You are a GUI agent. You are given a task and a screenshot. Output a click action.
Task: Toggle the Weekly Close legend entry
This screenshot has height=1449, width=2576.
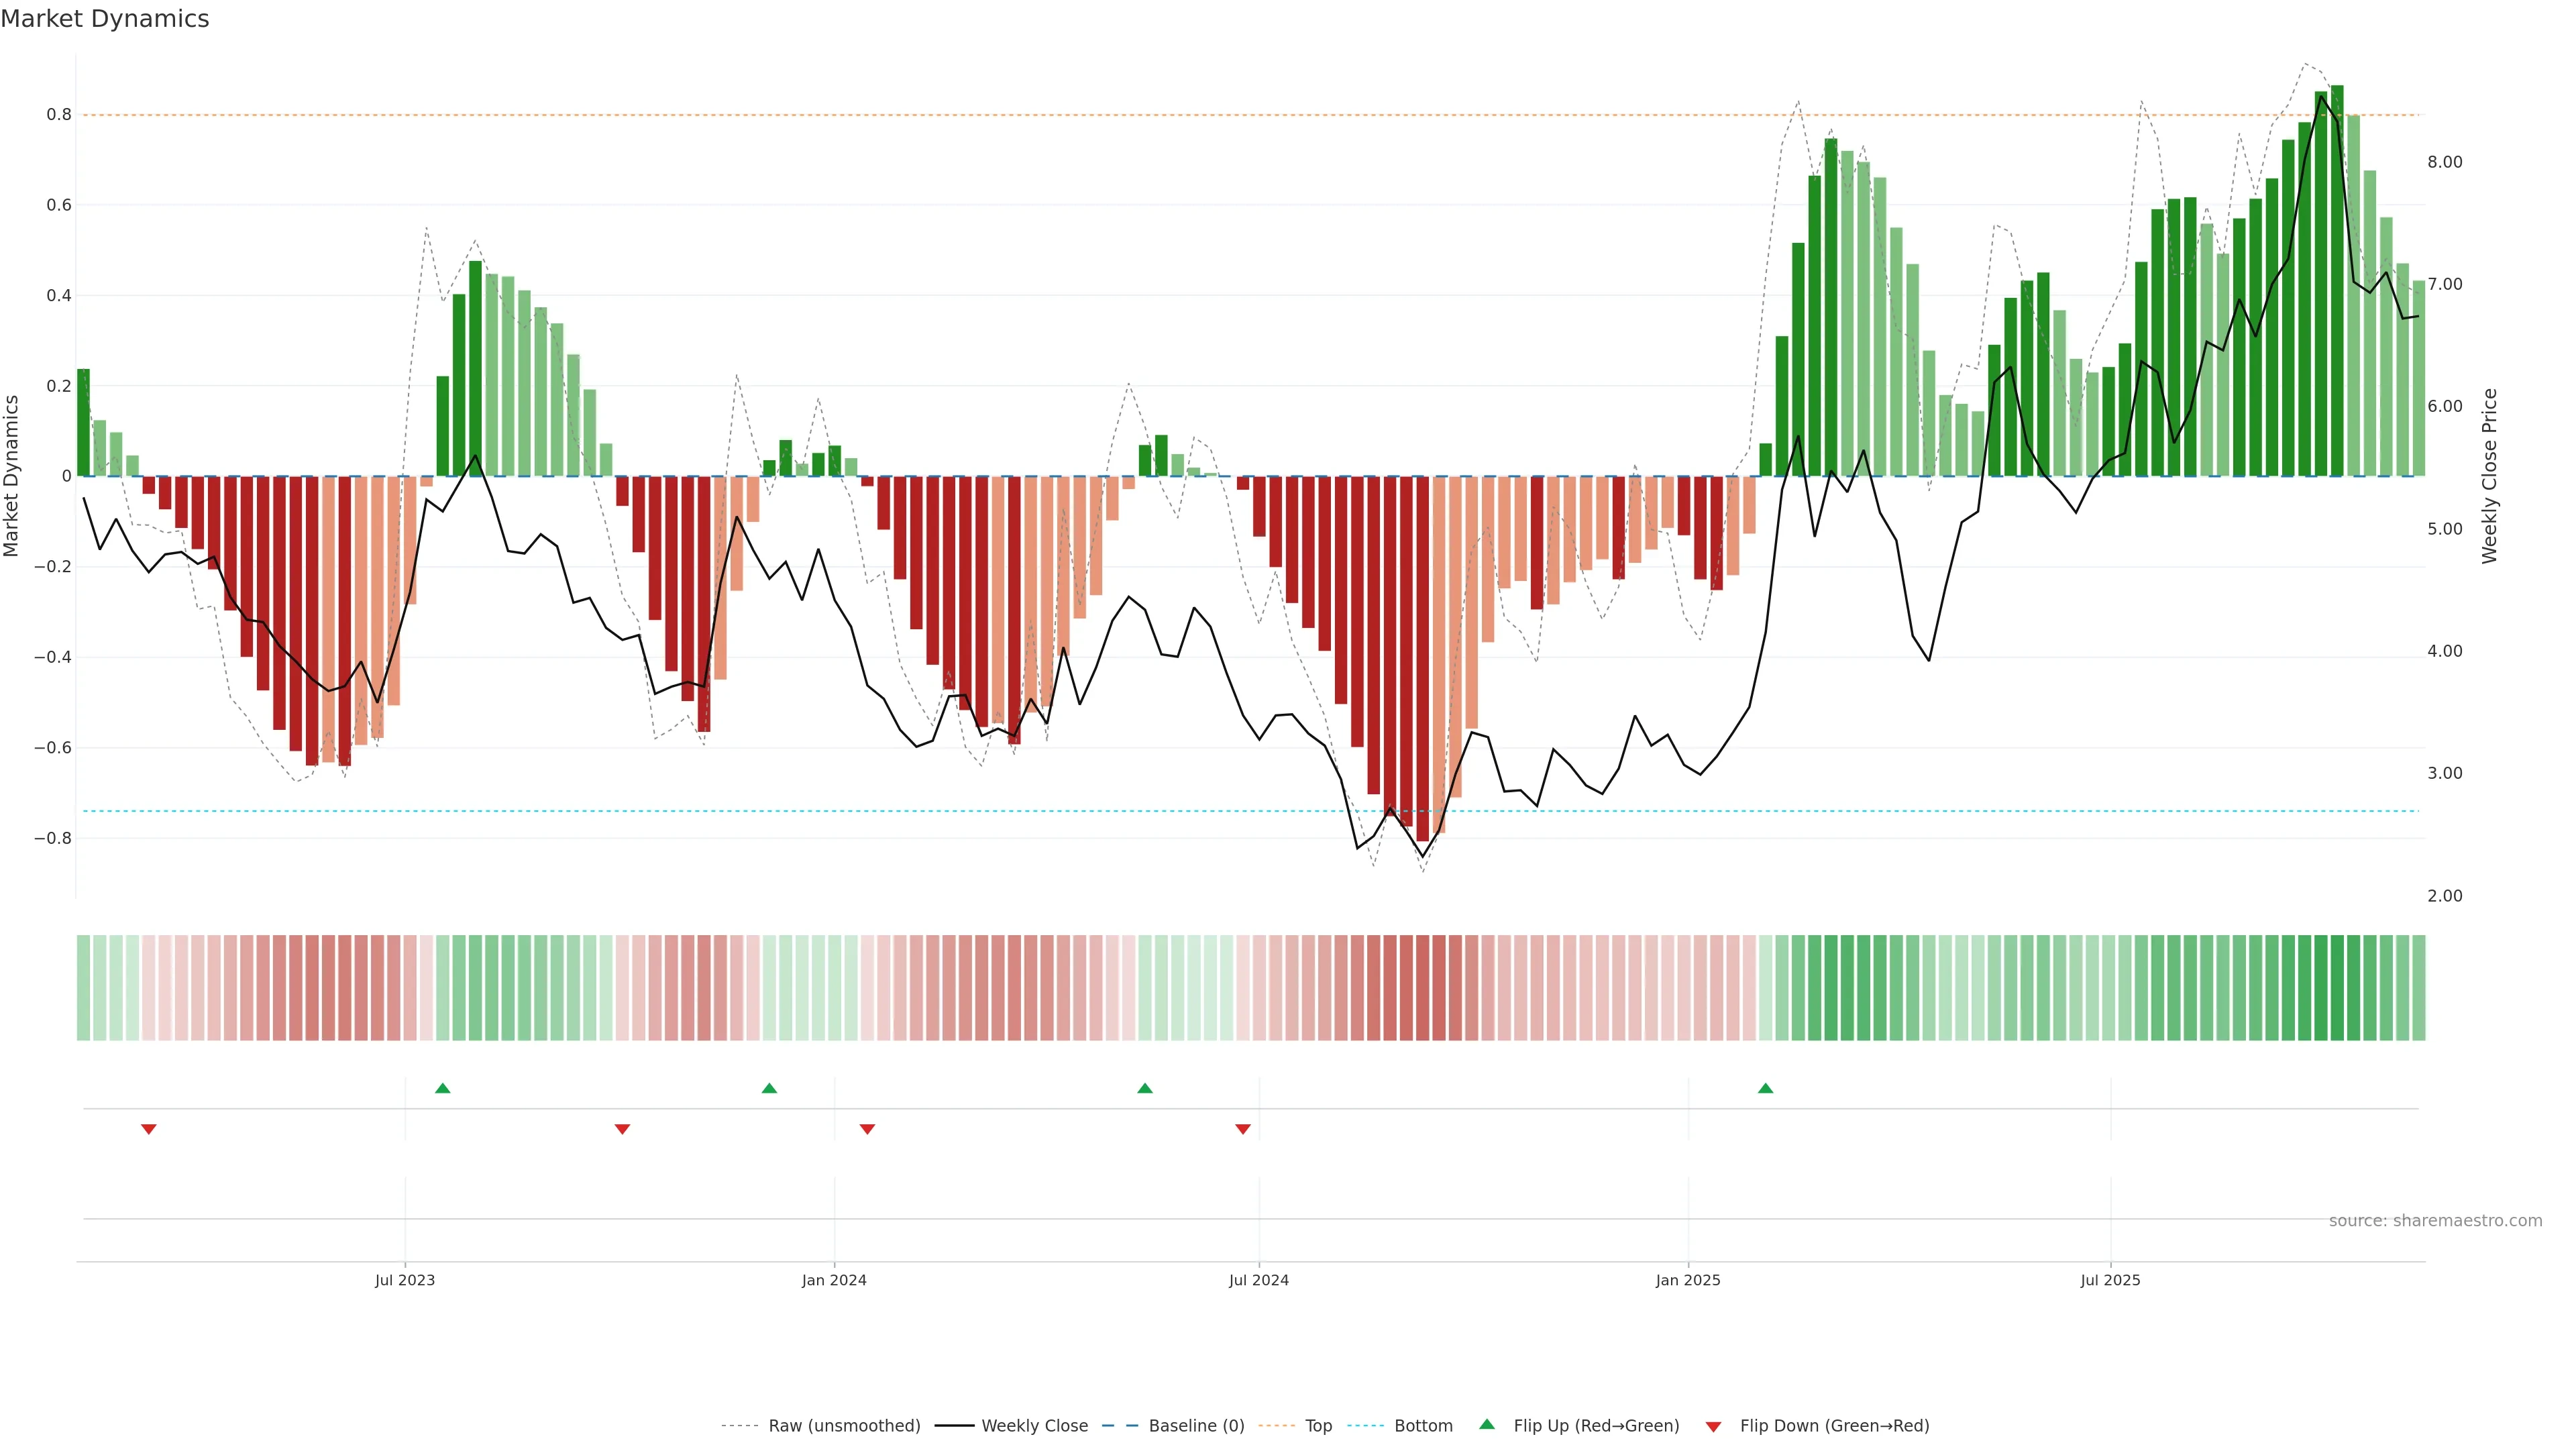click(x=1034, y=1426)
